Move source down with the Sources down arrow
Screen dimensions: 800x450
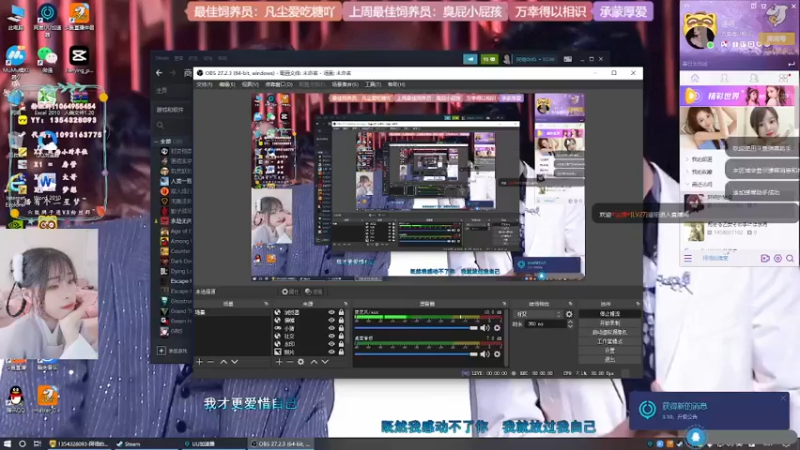click(325, 362)
